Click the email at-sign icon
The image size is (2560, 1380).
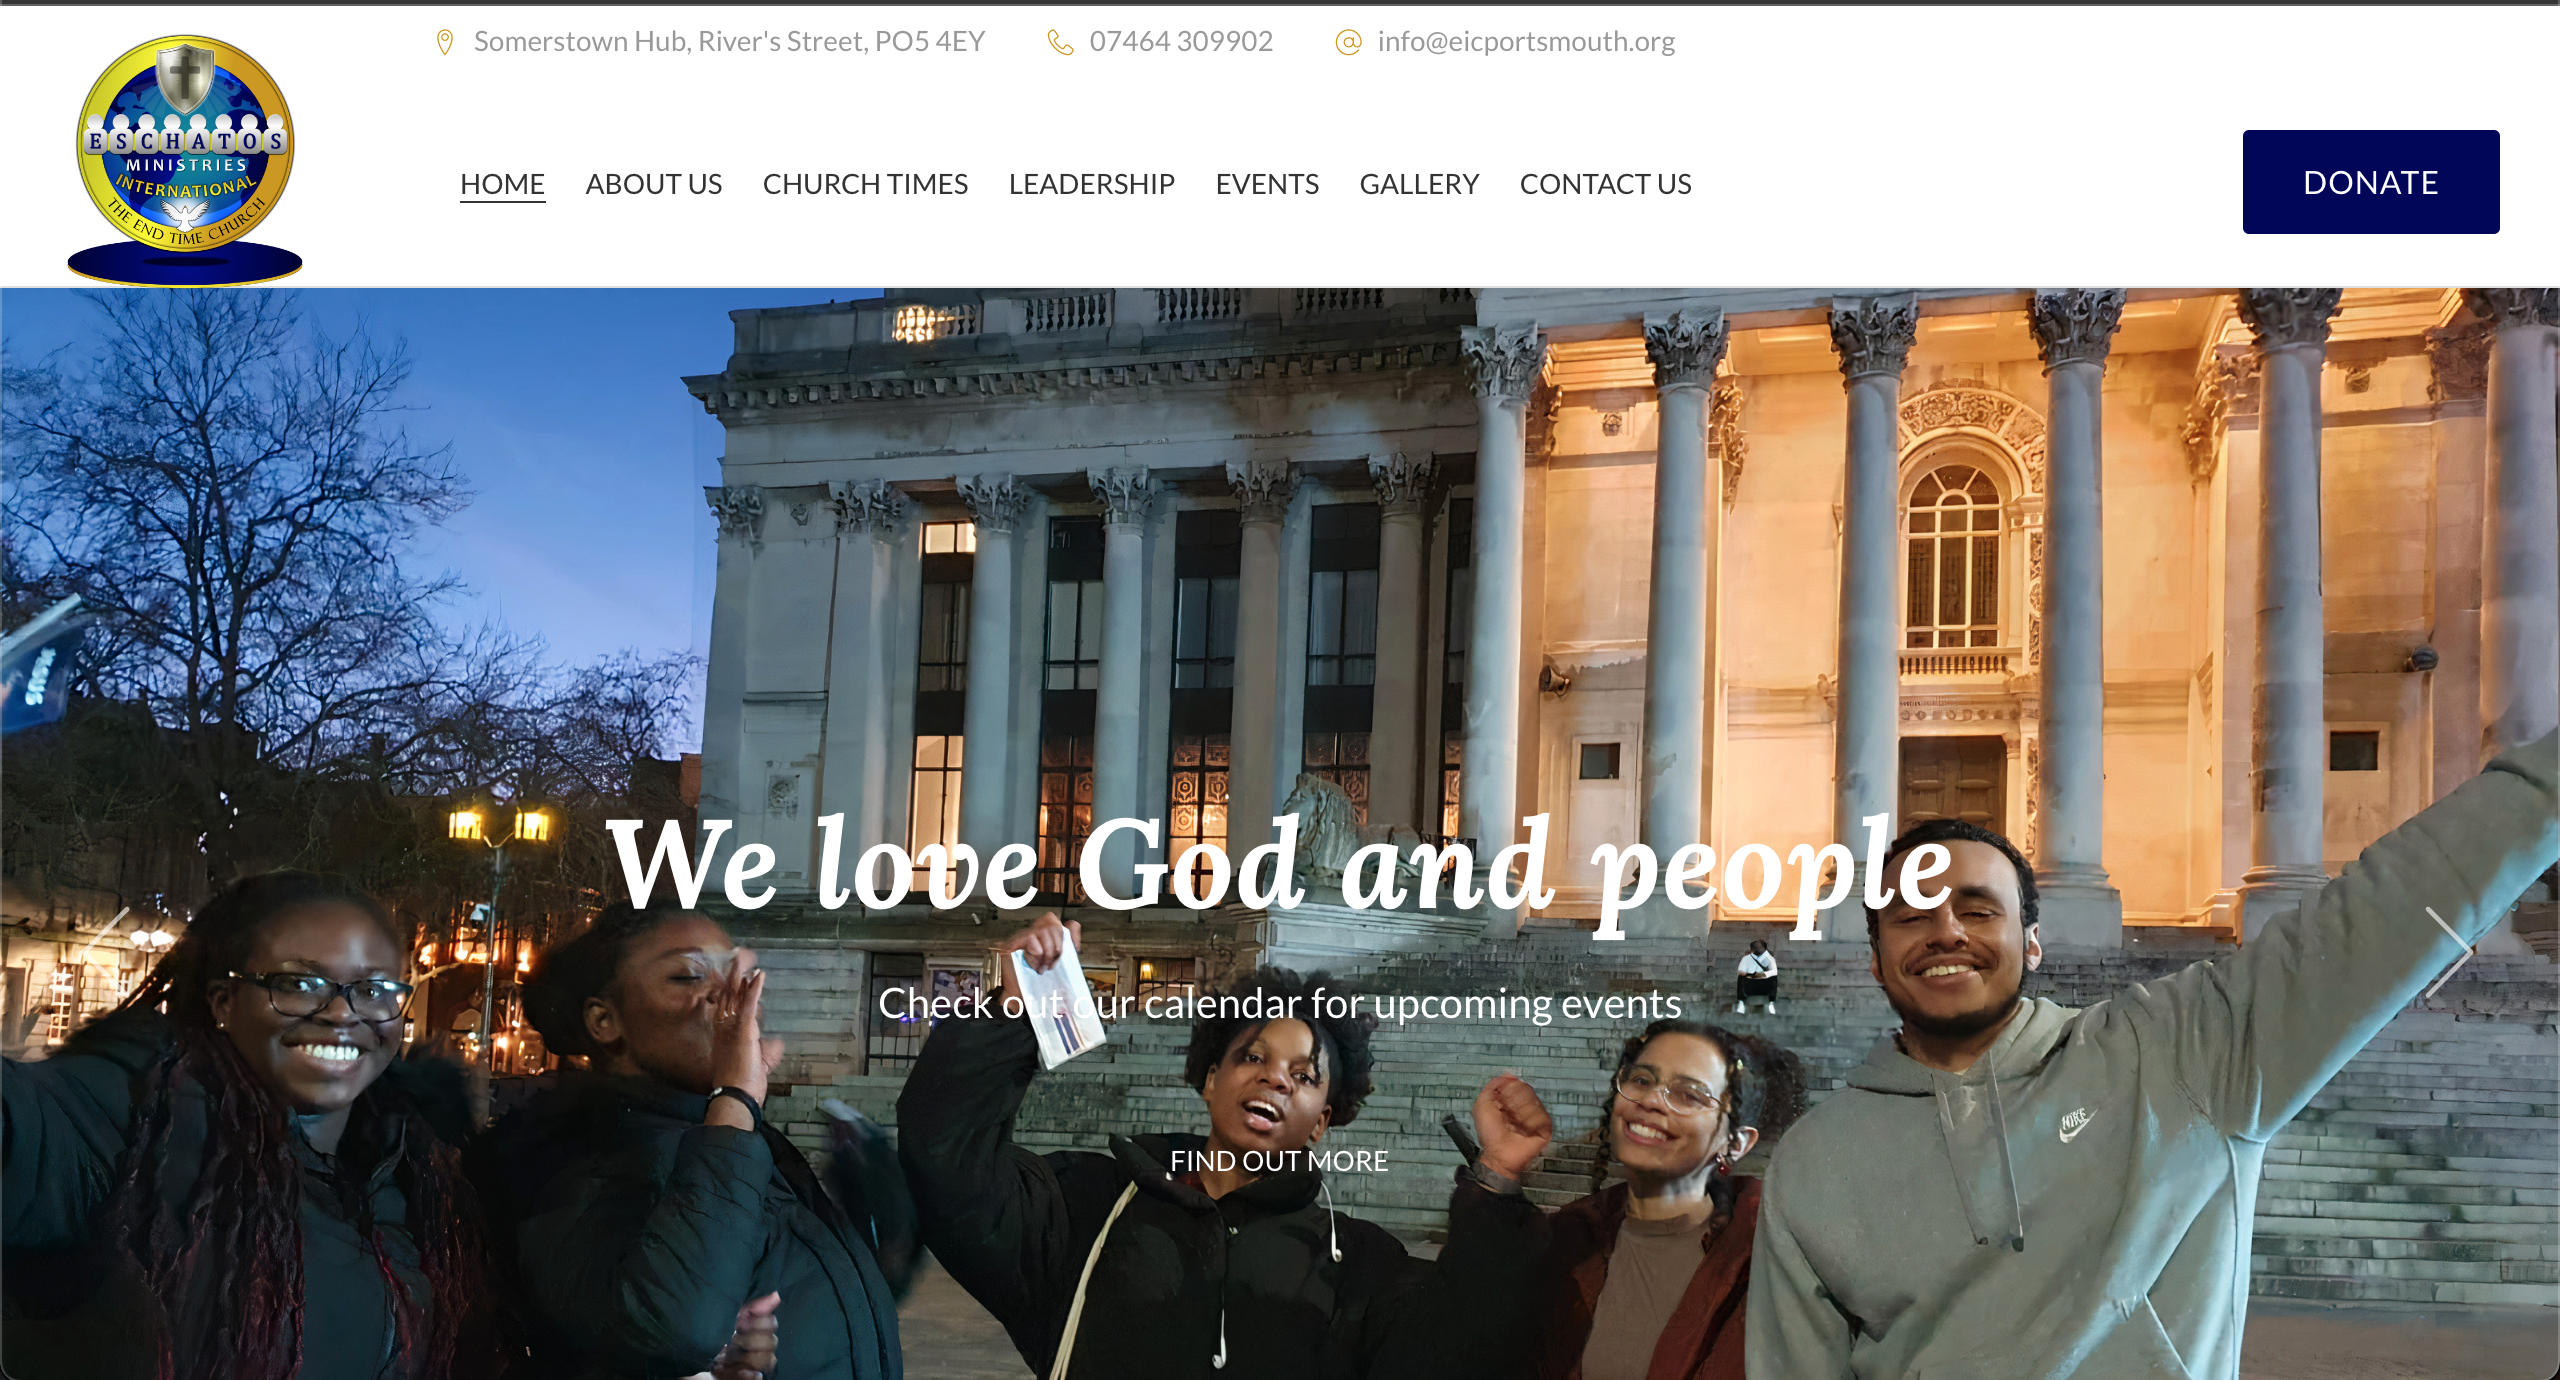click(1348, 42)
